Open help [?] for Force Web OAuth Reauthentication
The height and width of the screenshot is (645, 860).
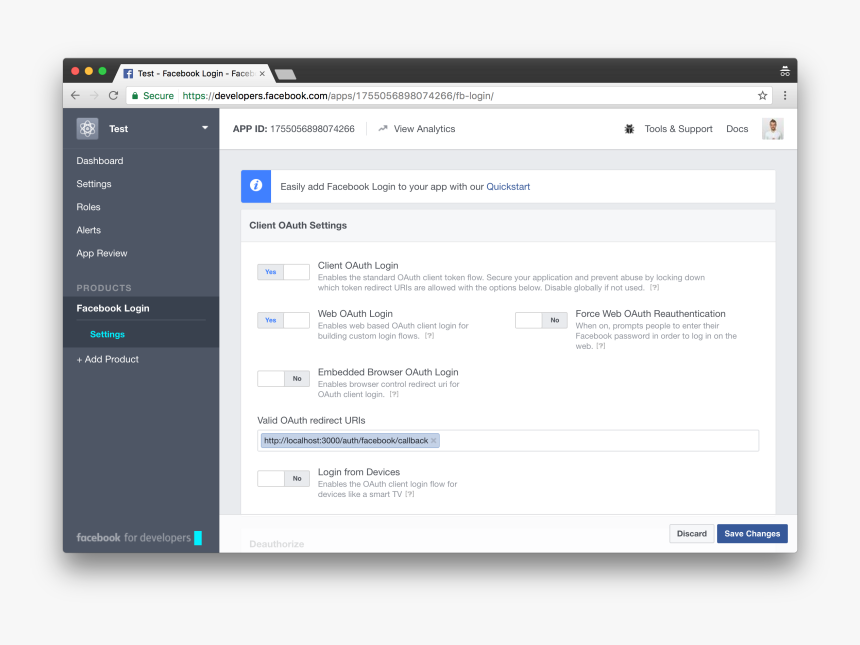pyautogui.click(x=601, y=346)
